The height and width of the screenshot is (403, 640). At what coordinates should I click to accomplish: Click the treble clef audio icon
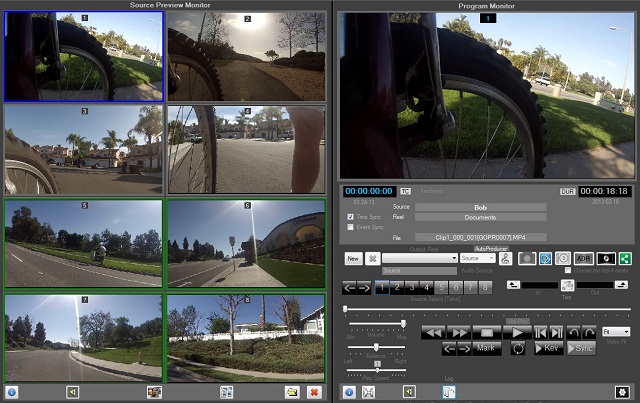[505, 258]
